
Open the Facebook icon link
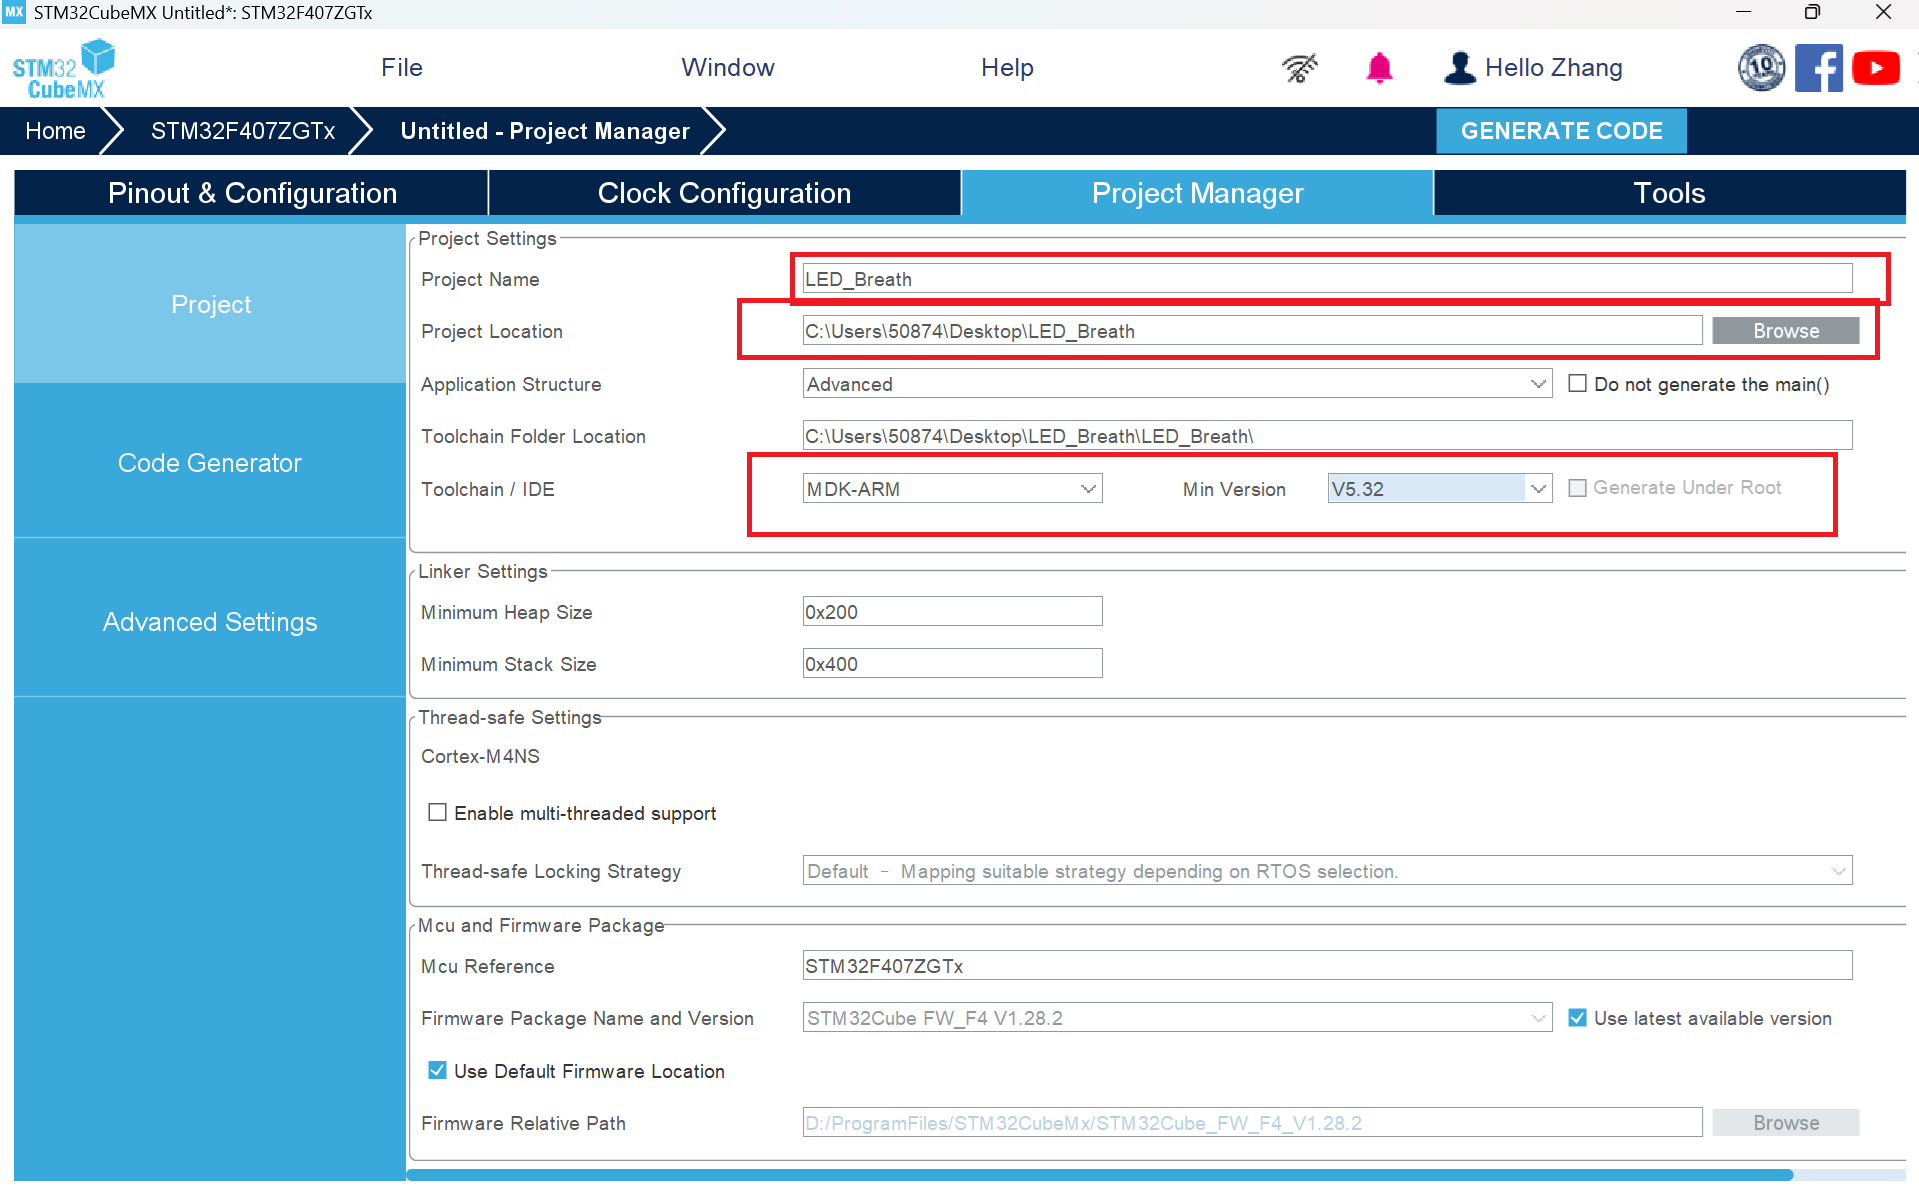click(x=1819, y=68)
